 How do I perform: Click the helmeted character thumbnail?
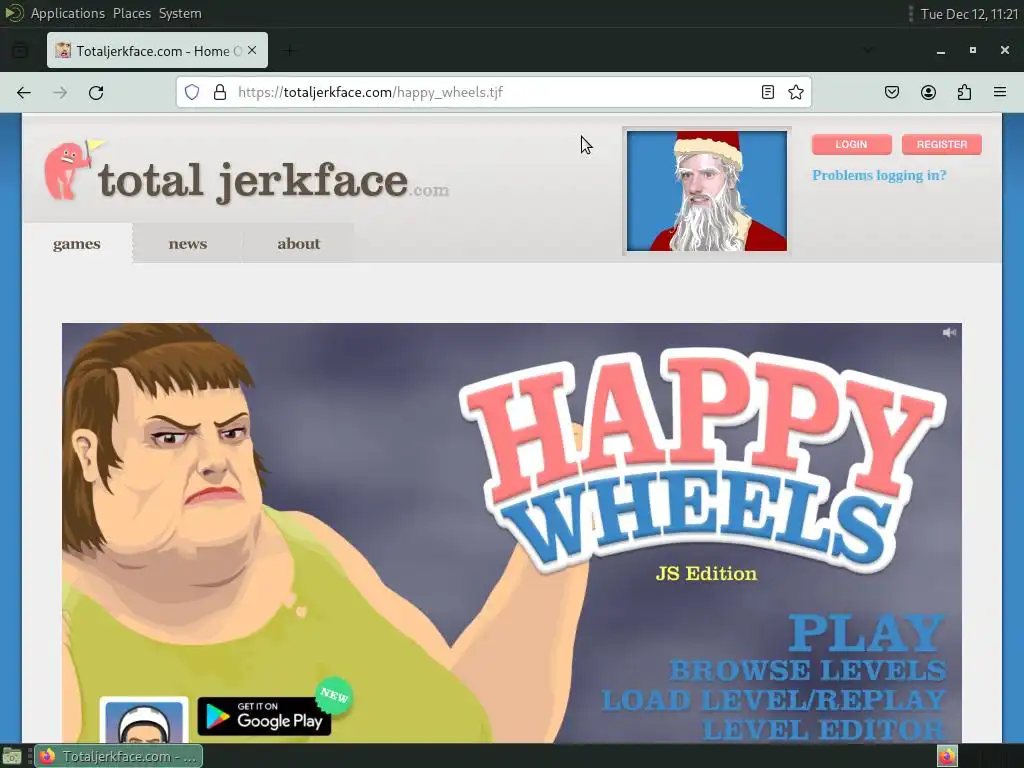point(144,720)
